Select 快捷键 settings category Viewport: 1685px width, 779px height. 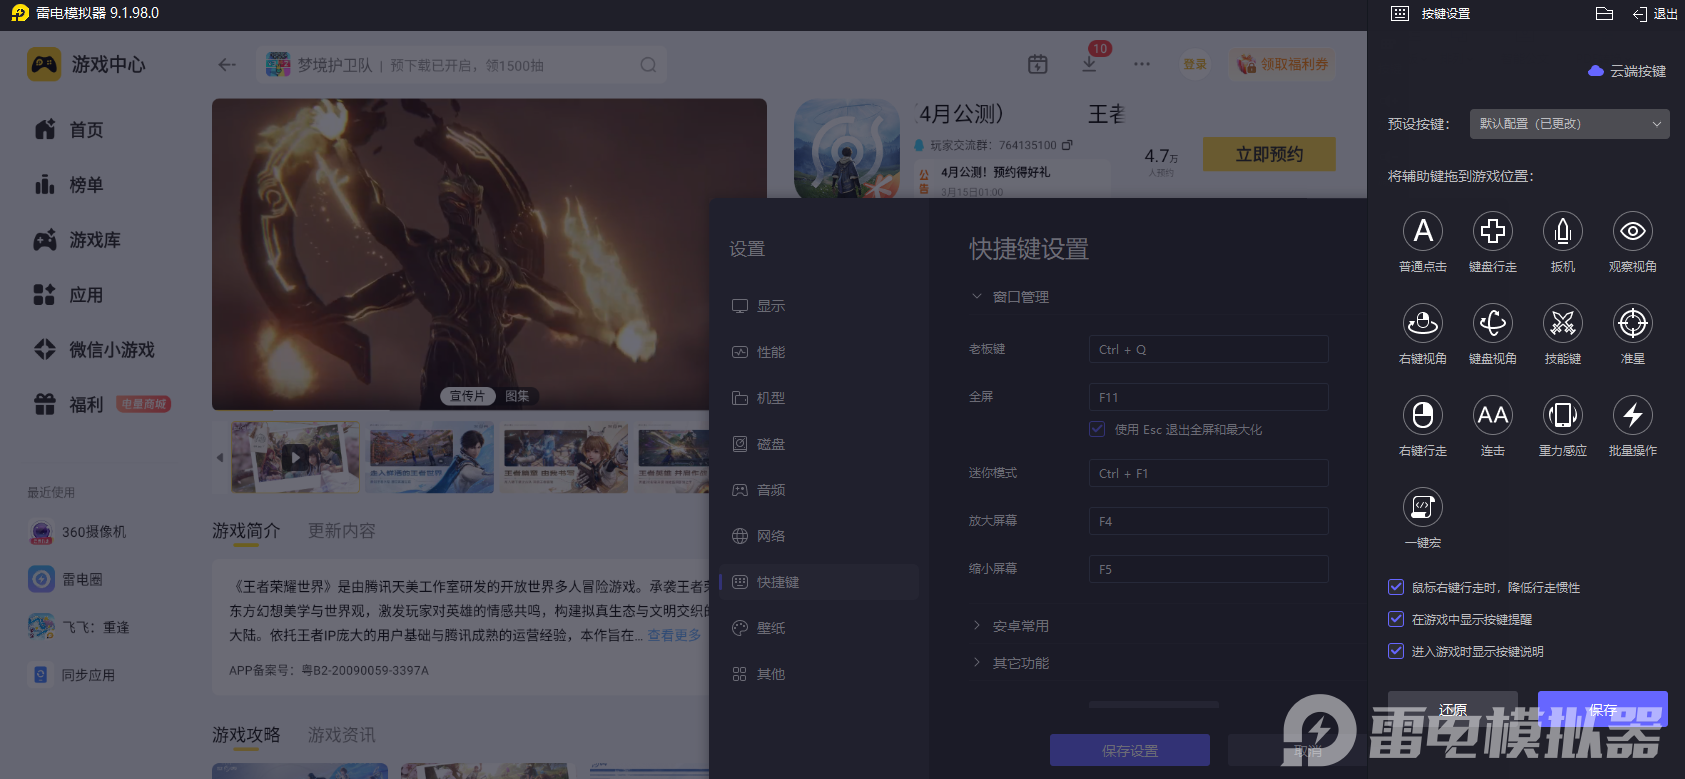click(819, 582)
